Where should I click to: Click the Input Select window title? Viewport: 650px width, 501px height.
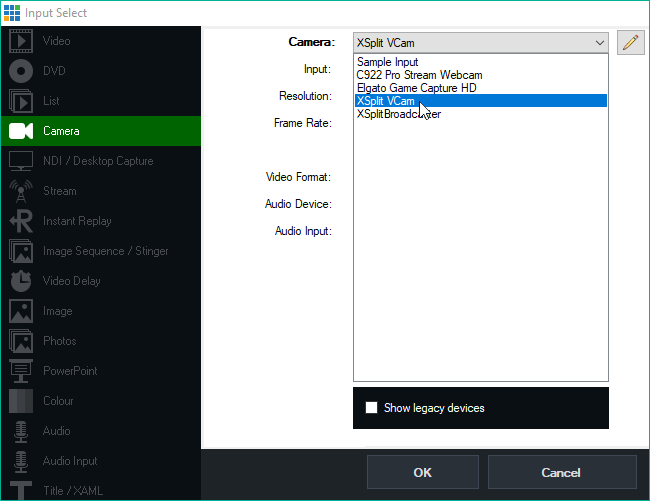tap(56, 13)
